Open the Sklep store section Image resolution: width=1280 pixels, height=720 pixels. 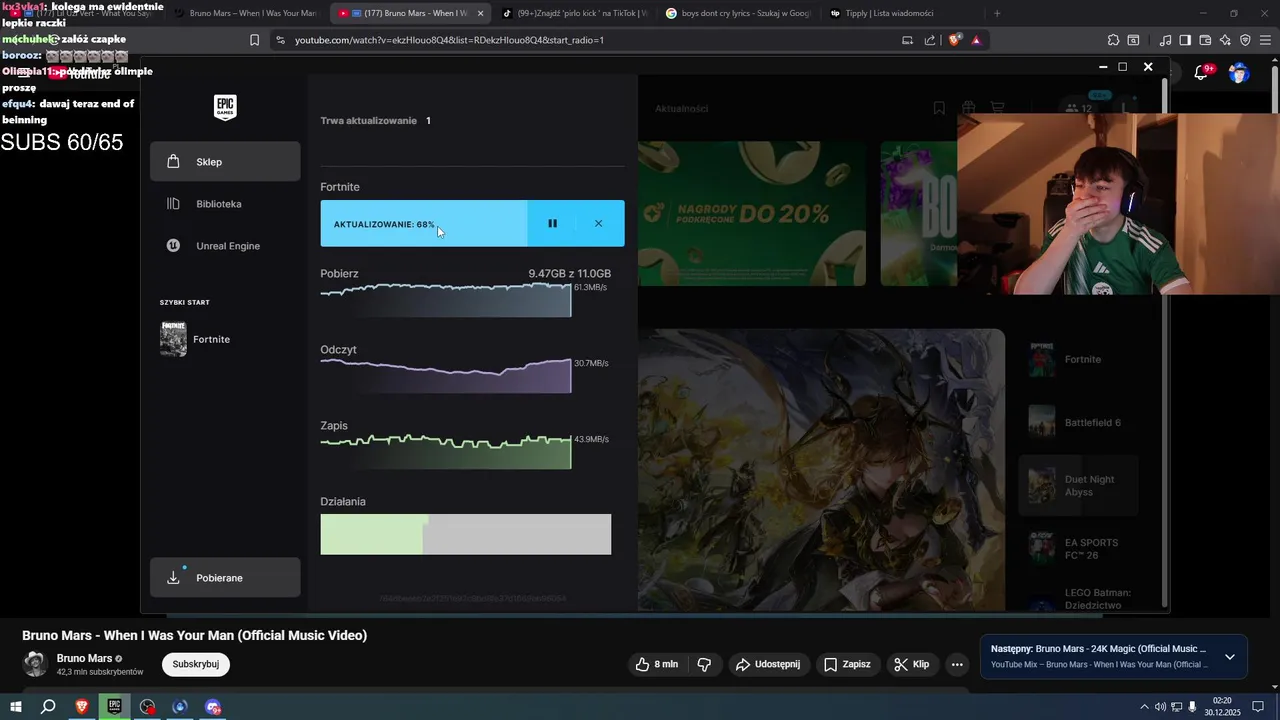[x=225, y=162]
